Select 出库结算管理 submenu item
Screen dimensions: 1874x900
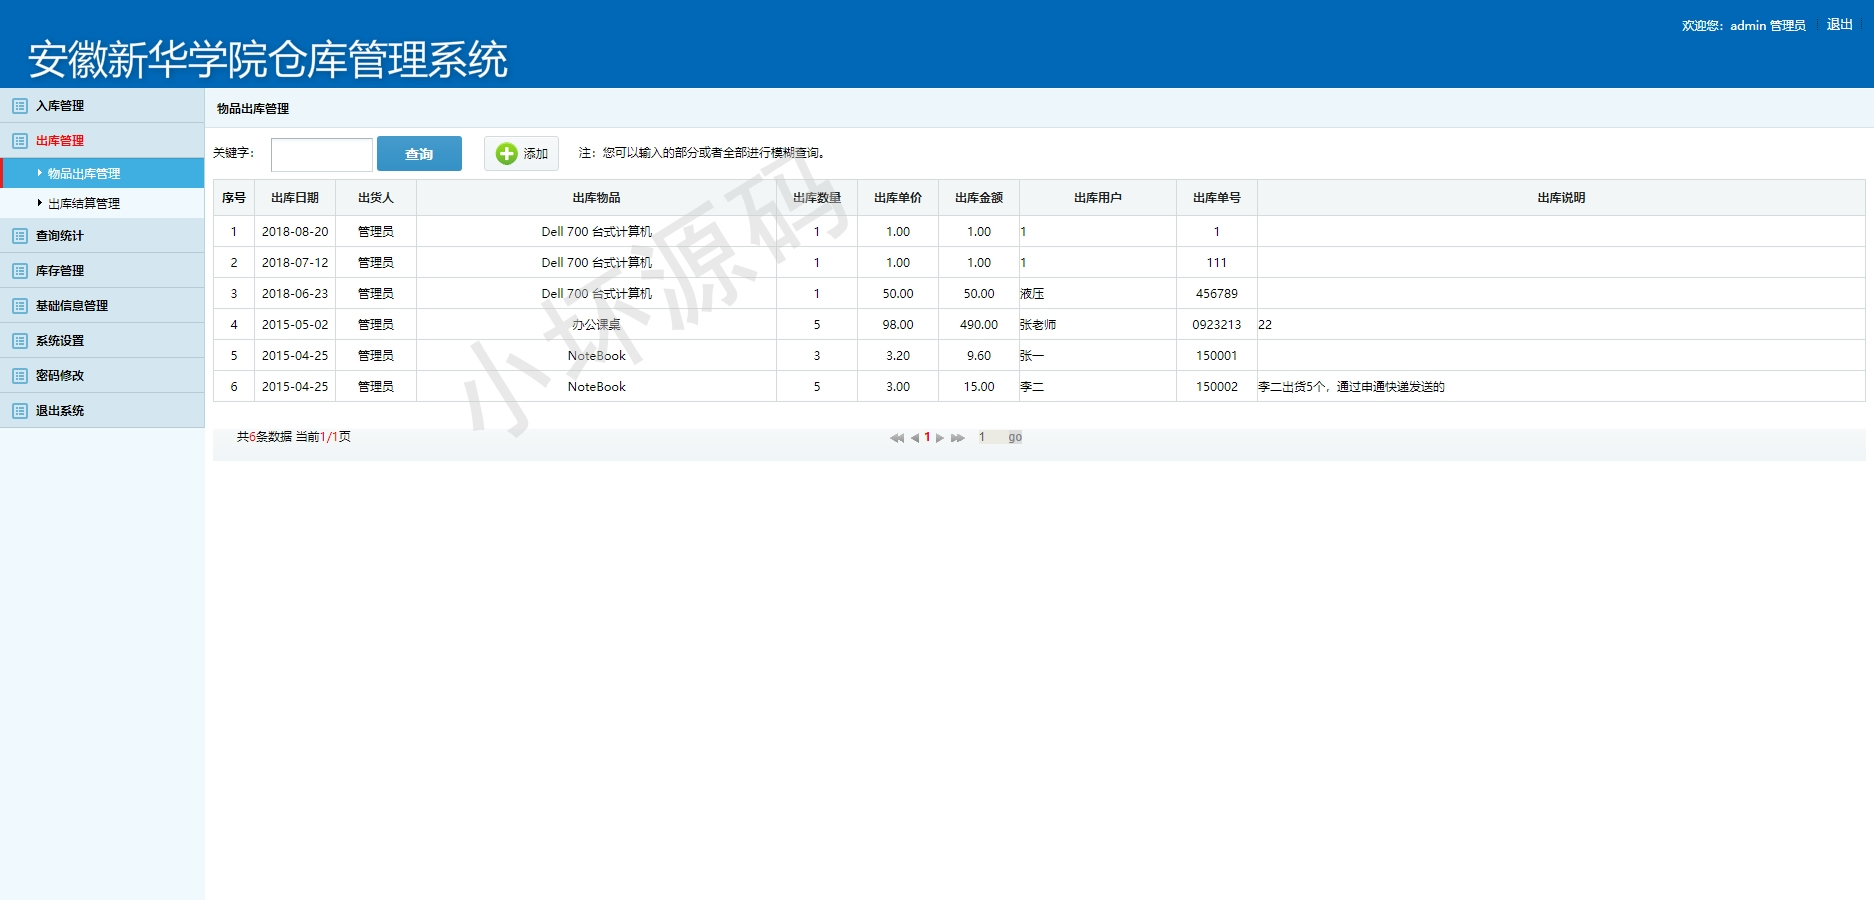[x=102, y=203]
